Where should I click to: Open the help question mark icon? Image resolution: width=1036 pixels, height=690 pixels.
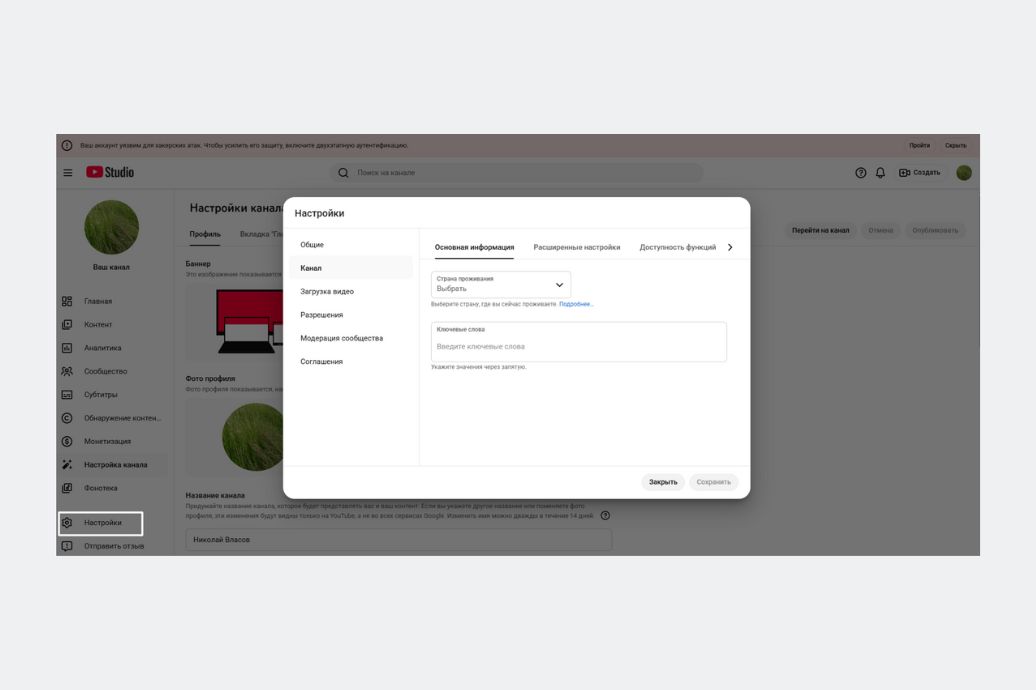(860, 173)
